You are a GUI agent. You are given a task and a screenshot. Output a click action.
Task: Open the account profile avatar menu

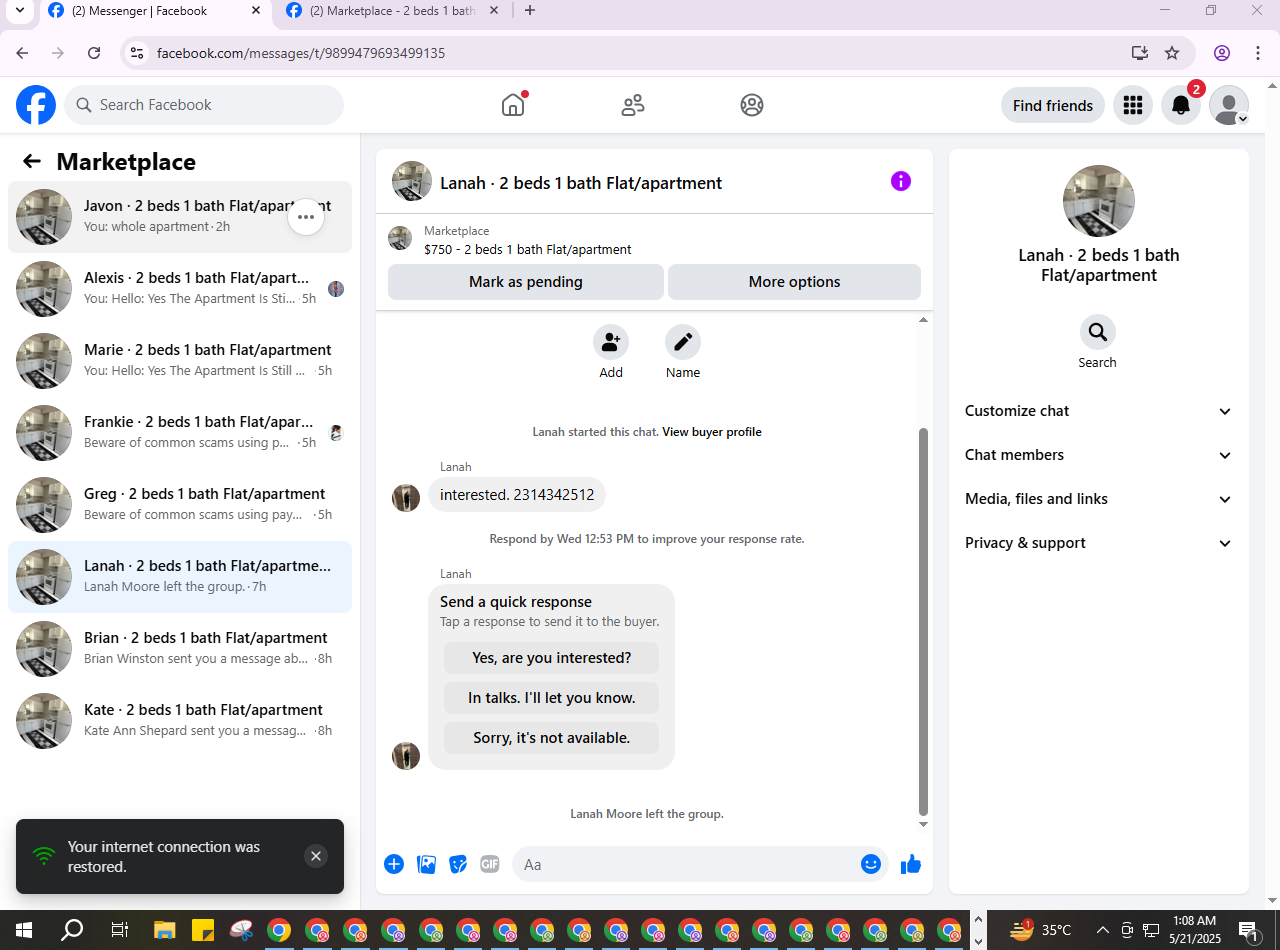pyautogui.click(x=1229, y=105)
